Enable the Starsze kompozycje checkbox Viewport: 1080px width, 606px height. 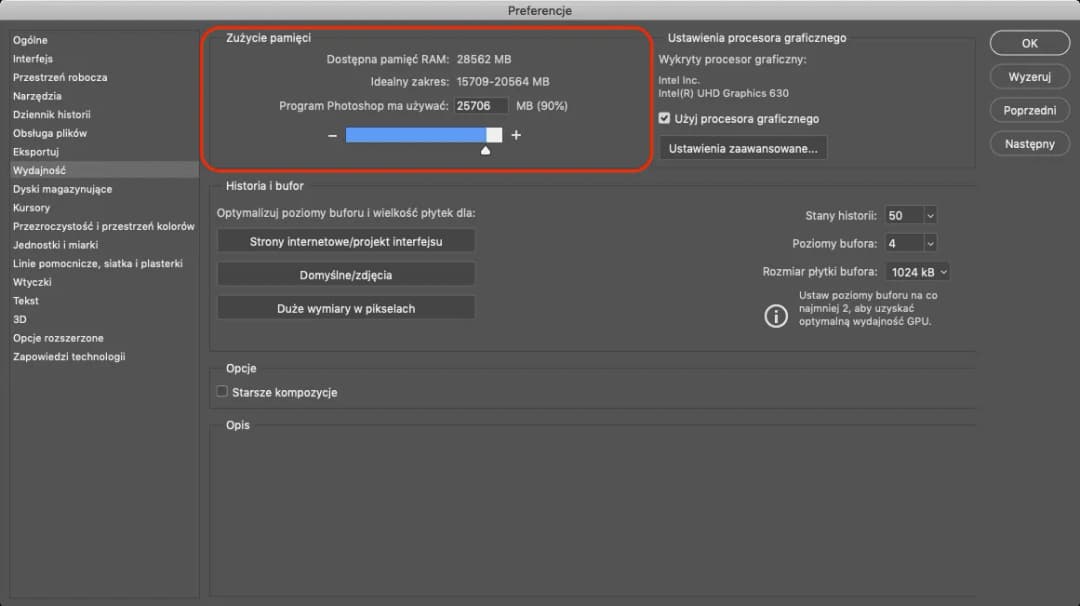(x=222, y=393)
